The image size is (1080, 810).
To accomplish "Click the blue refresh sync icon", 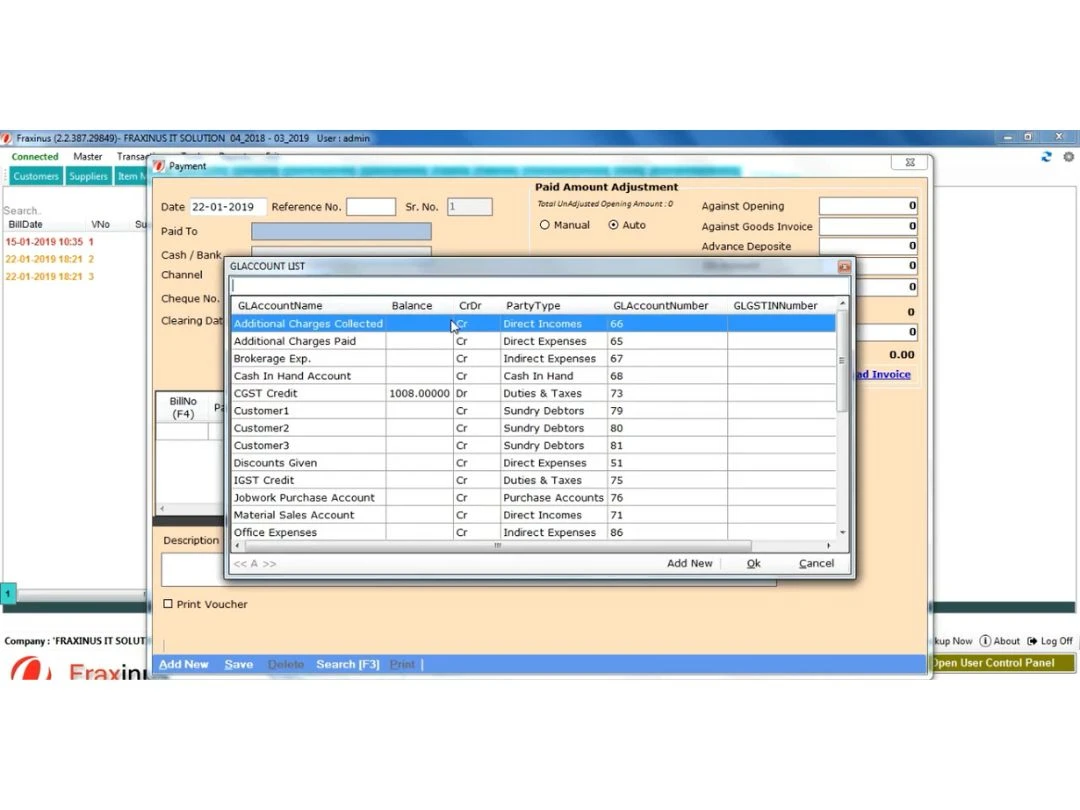I will click(1047, 157).
